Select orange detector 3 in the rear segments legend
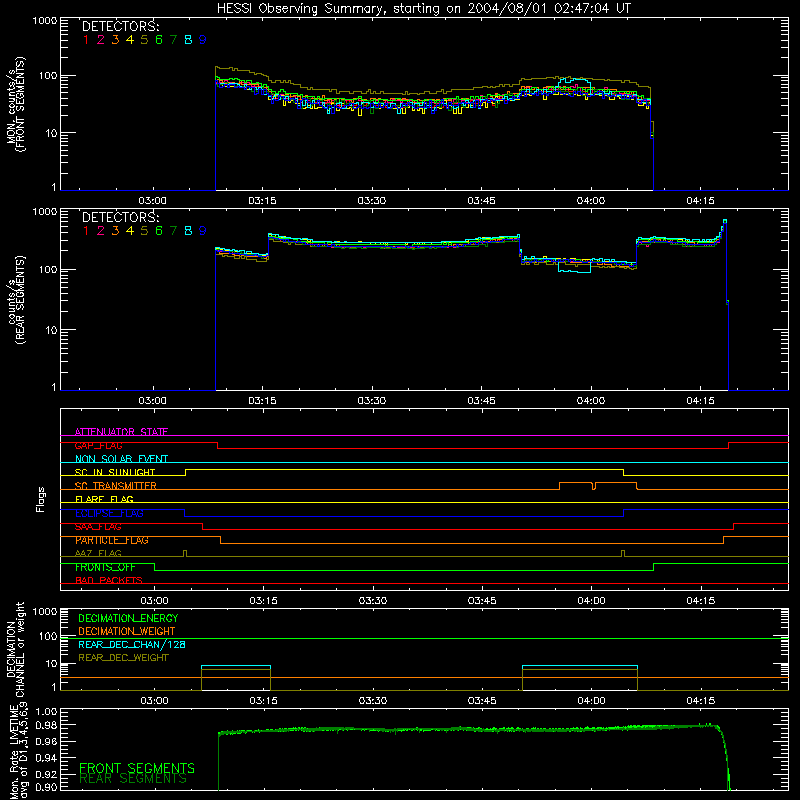Viewport: 800px width, 800px height. tap(115, 231)
